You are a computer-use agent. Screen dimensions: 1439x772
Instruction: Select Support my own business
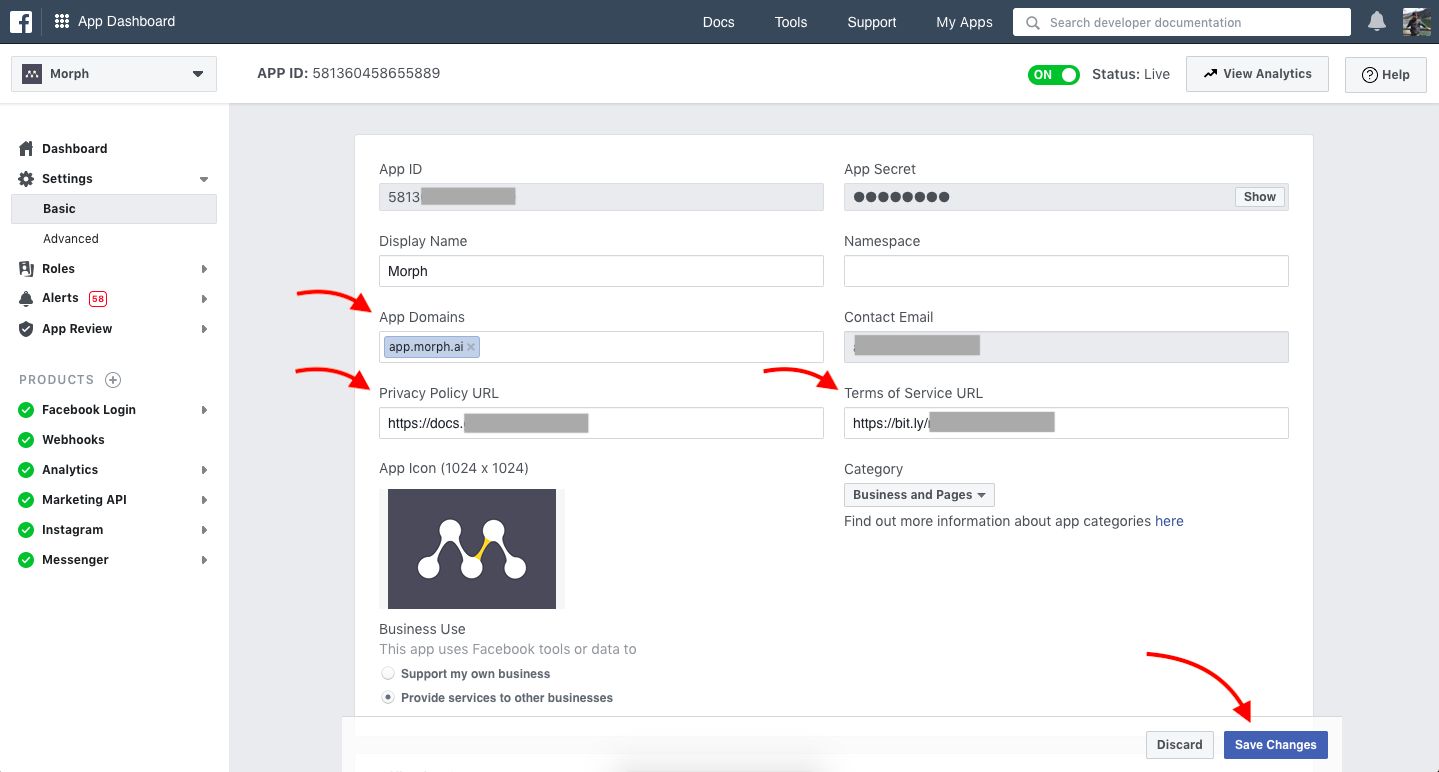pos(388,674)
